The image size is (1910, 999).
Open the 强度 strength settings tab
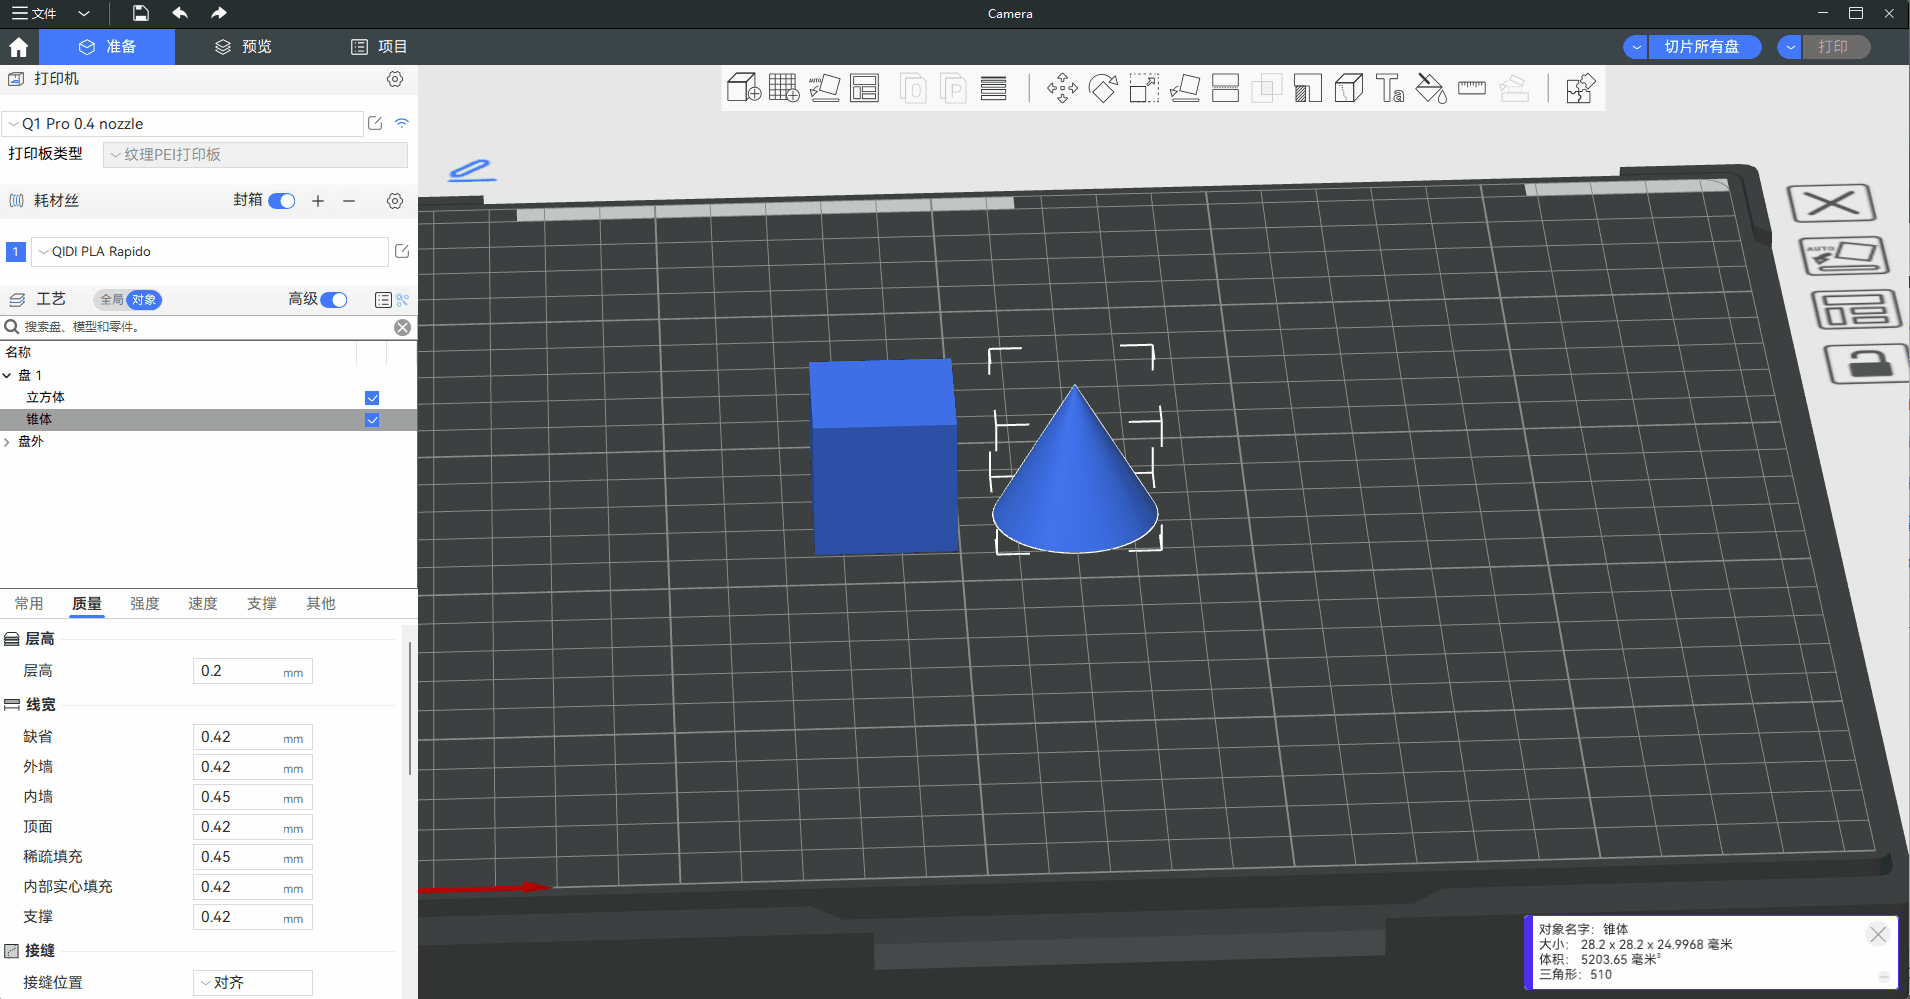[x=145, y=604]
